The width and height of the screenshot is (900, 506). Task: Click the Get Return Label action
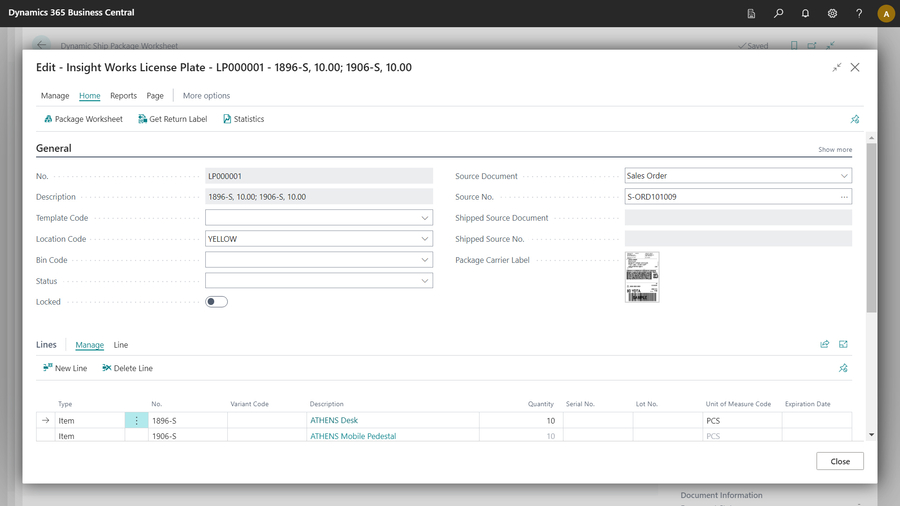pos(172,119)
